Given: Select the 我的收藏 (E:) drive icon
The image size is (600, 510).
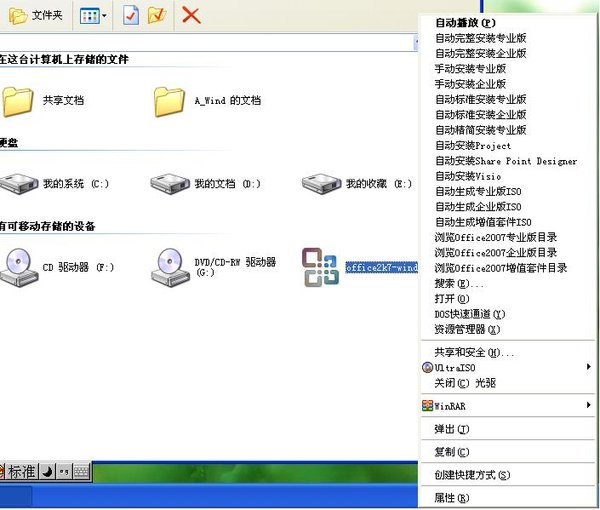Looking at the screenshot, I should [x=321, y=184].
